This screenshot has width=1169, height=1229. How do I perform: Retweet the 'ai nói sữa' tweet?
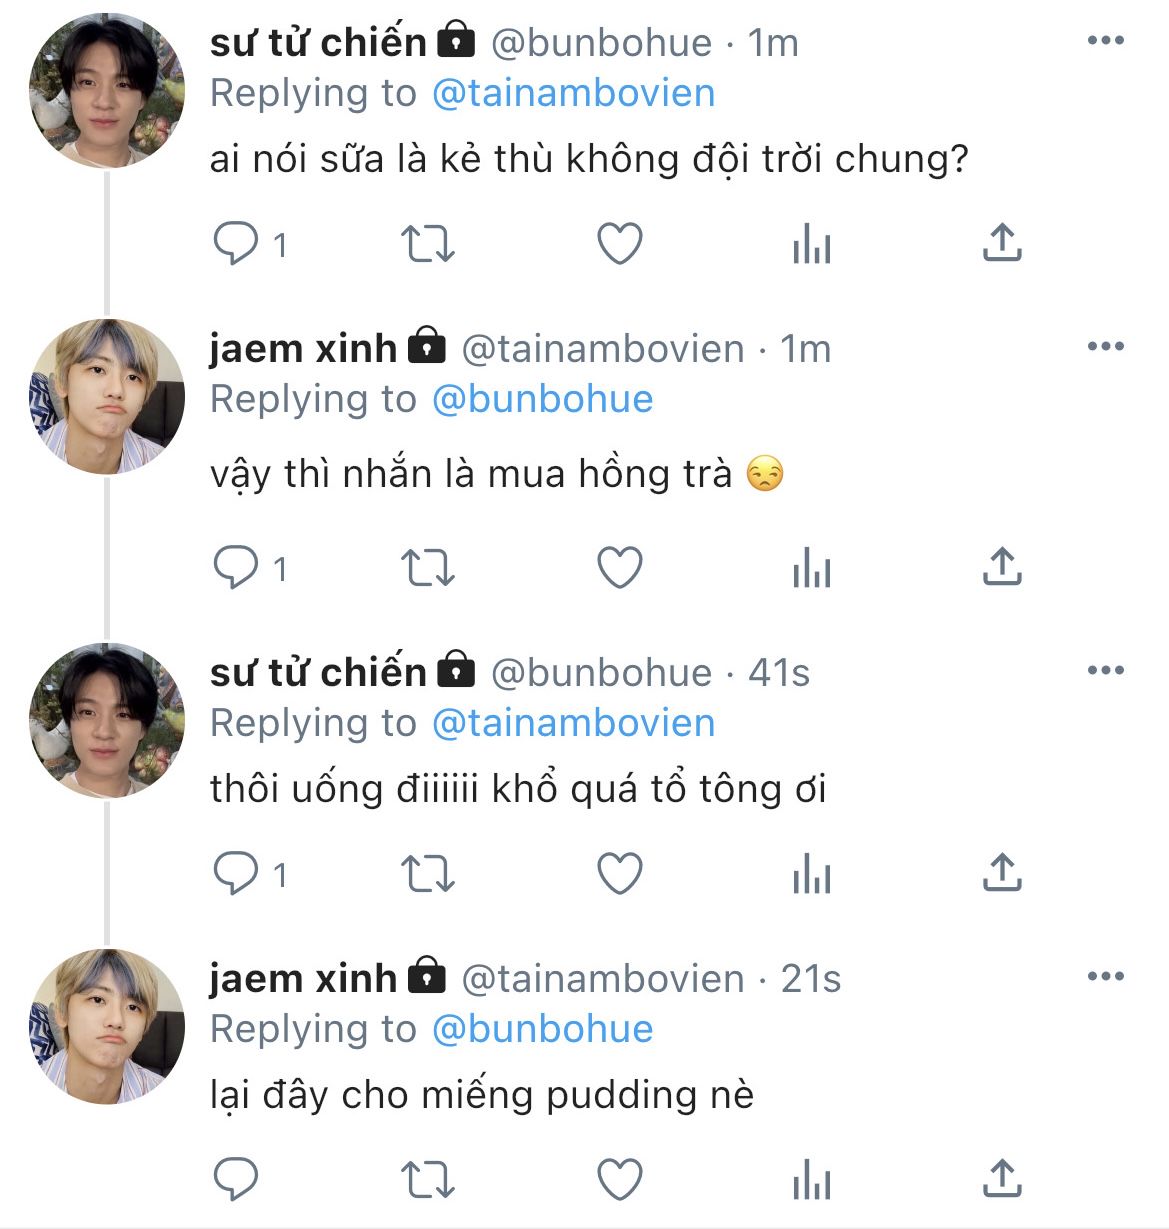pyautogui.click(x=427, y=244)
